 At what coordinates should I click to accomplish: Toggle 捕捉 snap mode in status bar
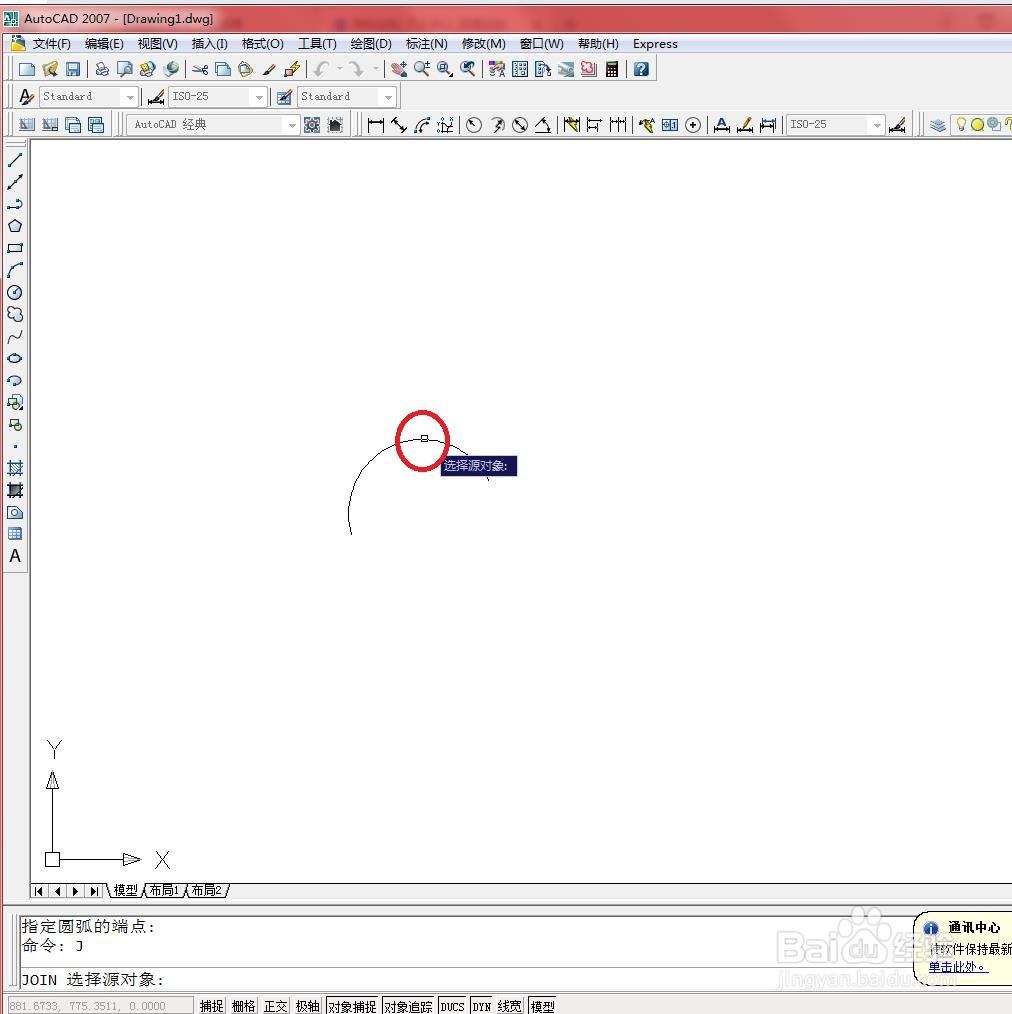click(x=211, y=1006)
